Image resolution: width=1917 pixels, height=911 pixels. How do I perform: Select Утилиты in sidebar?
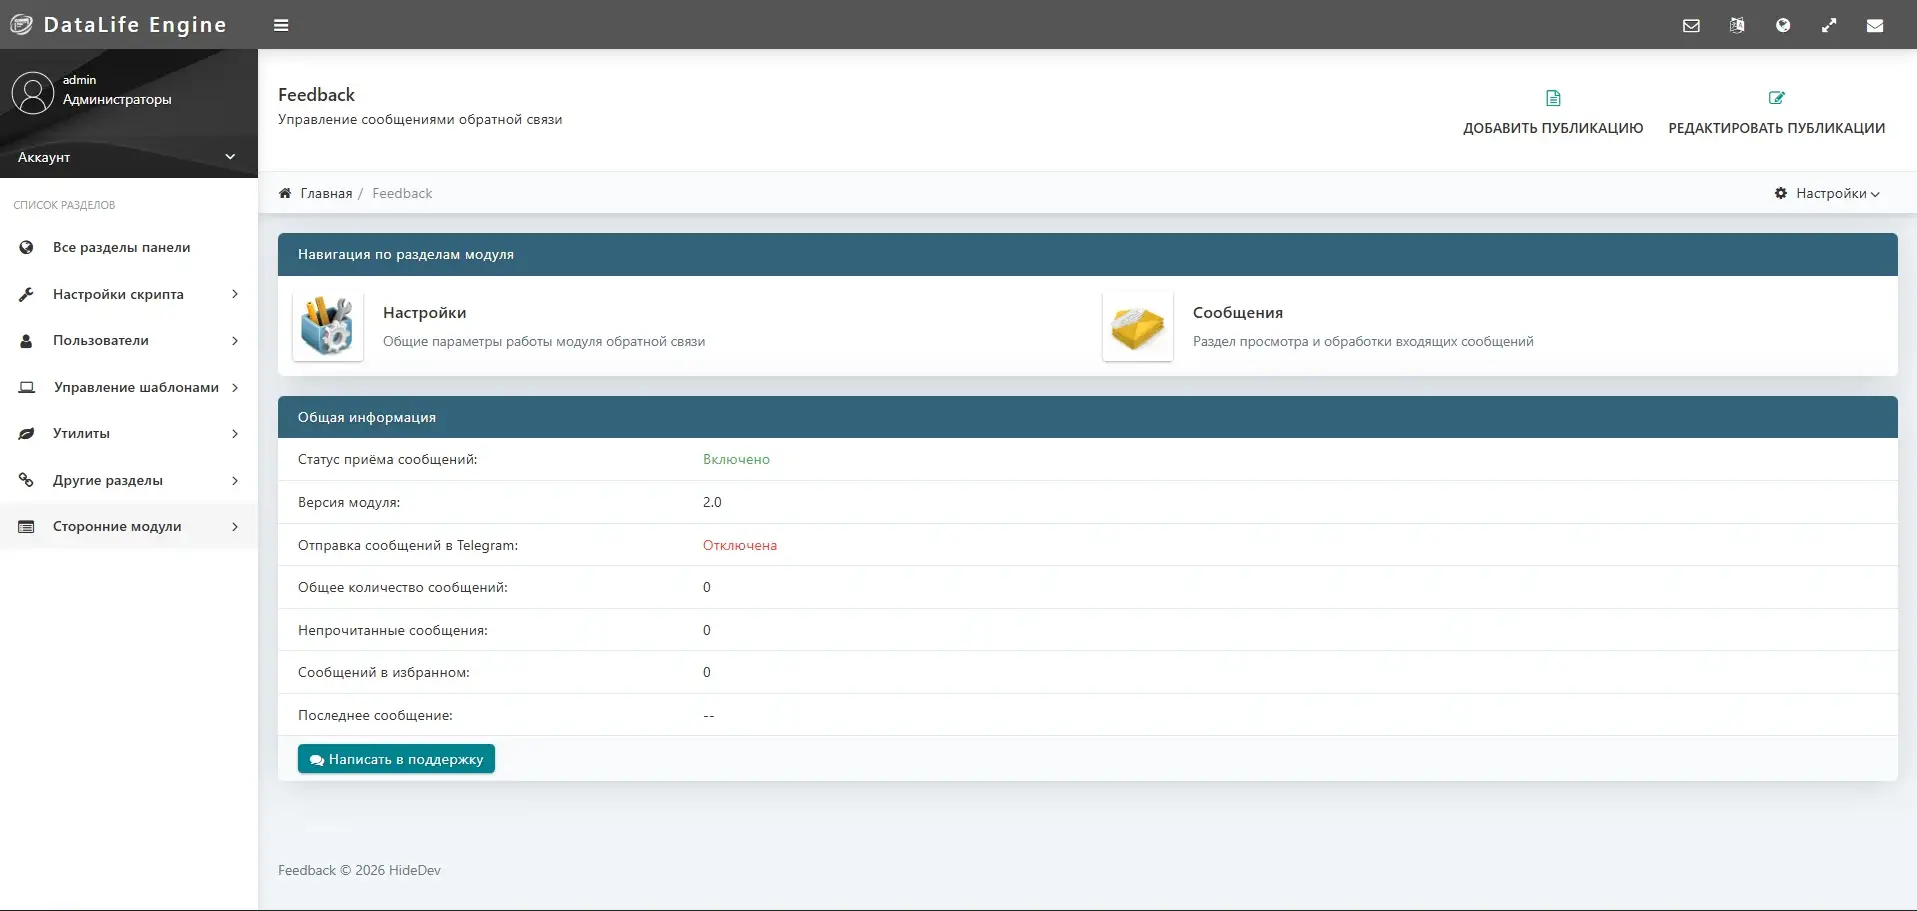click(129, 434)
